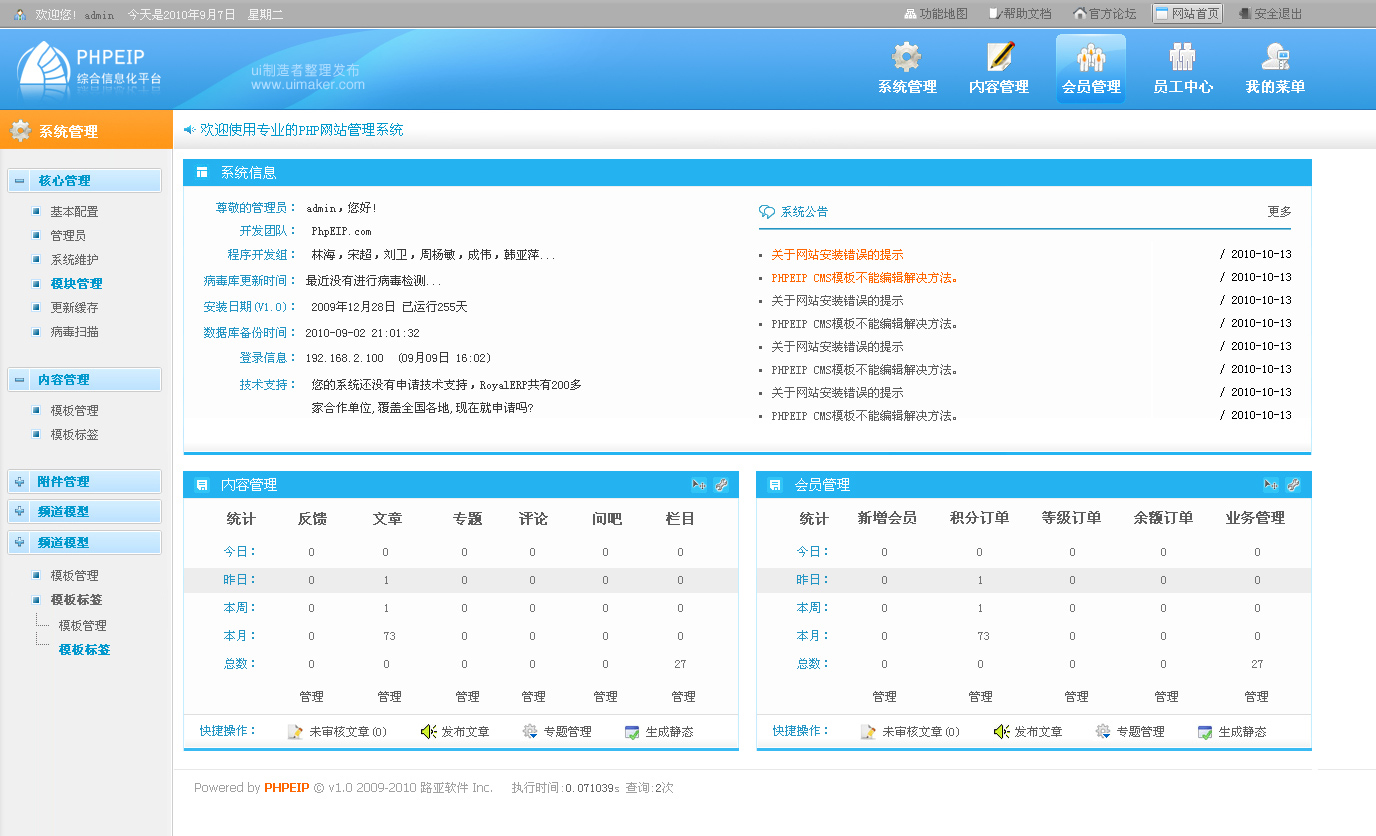Click the uimaker.com watermark text in header
1376x836 pixels.
click(308, 85)
